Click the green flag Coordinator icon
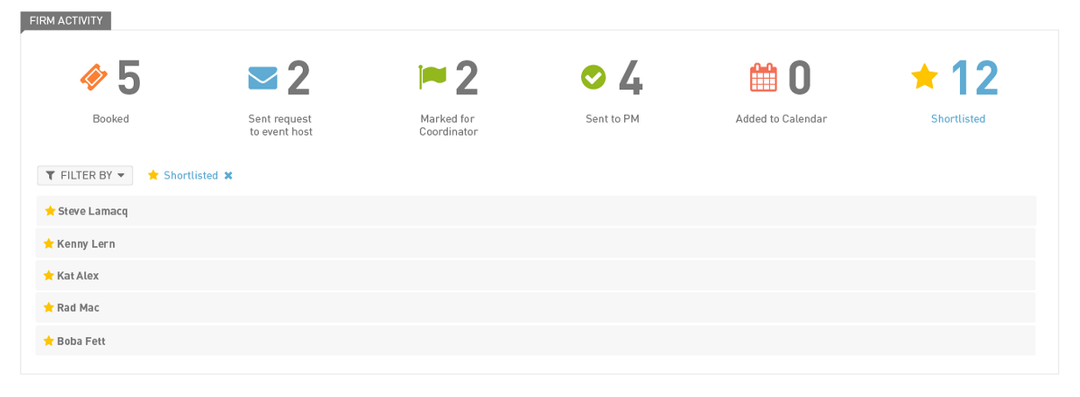 coord(432,77)
